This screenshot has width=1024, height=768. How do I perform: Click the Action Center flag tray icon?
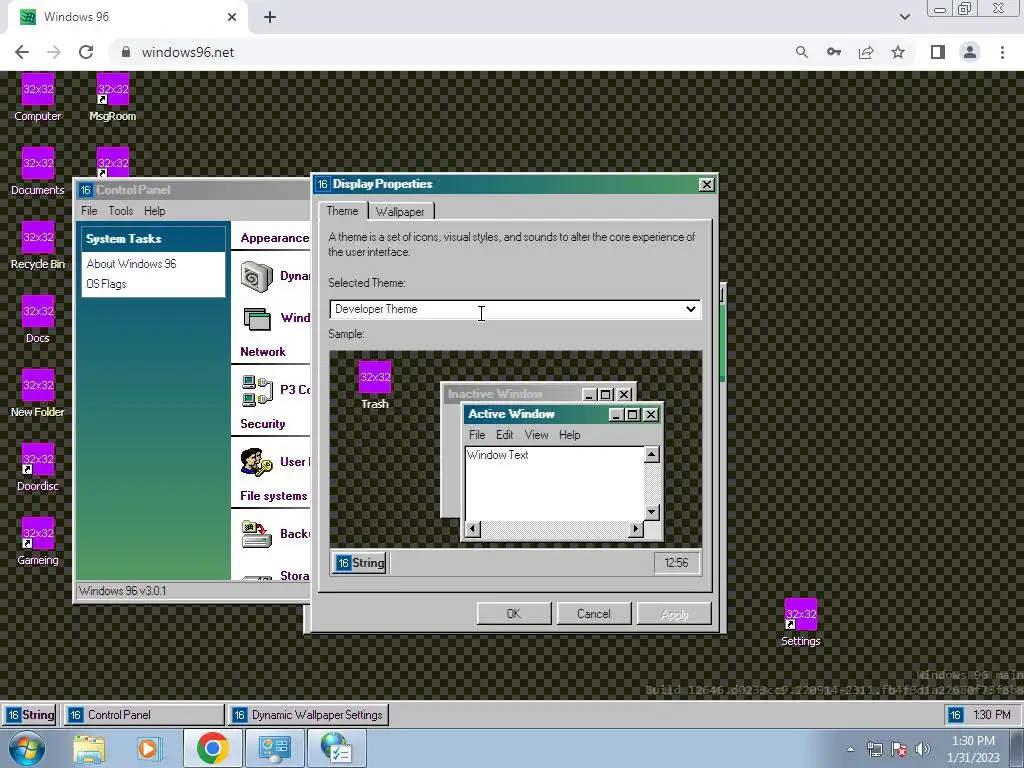(899, 749)
